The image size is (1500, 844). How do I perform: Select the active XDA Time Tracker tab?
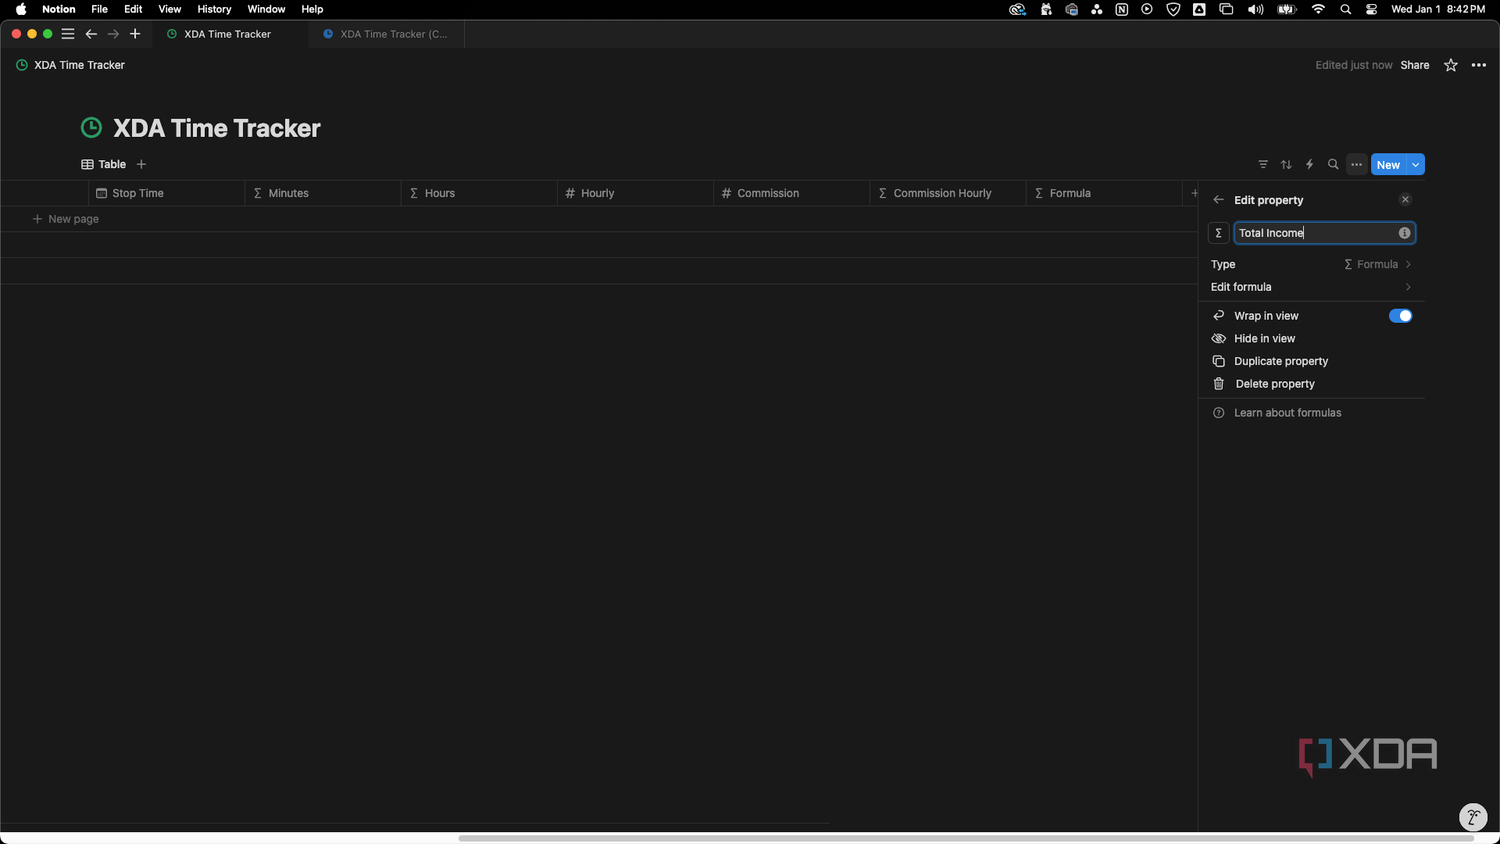(229, 34)
